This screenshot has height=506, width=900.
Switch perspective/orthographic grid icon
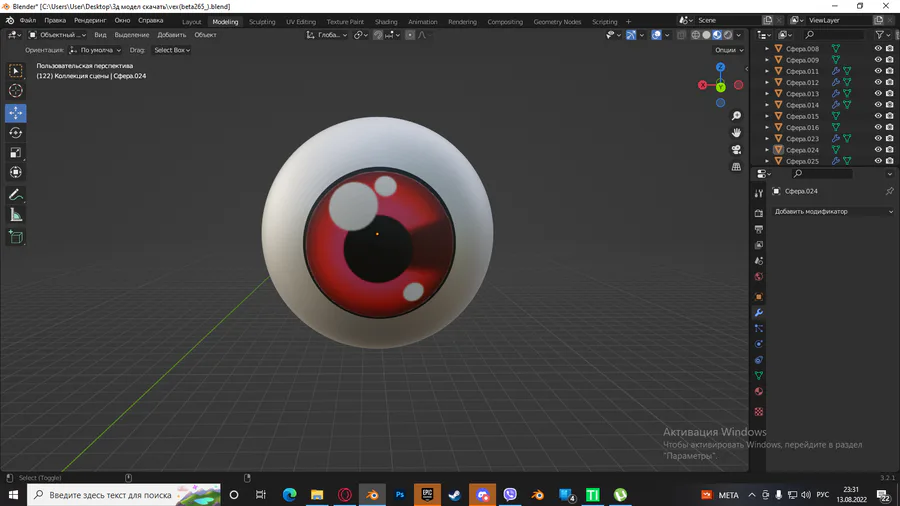(x=736, y=166)
